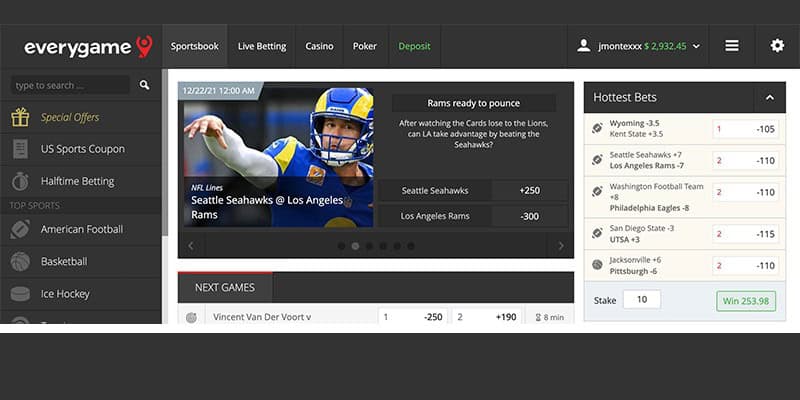Open US Sports Coupon link
800x400 pixels.
click(x=83, y=149)
